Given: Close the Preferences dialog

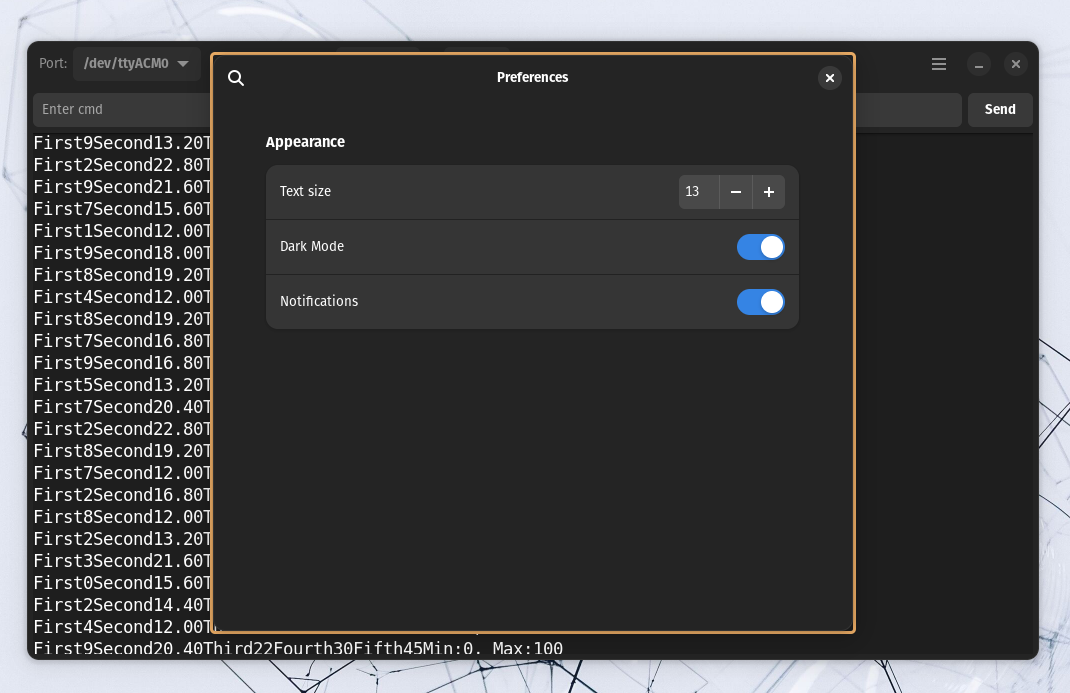Looking at the screenshot, I should click(829, 78).
